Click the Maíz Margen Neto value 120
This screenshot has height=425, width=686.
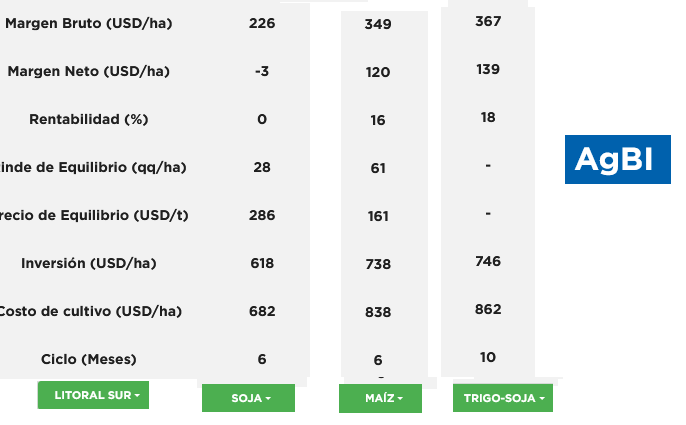tap(378, 72)
